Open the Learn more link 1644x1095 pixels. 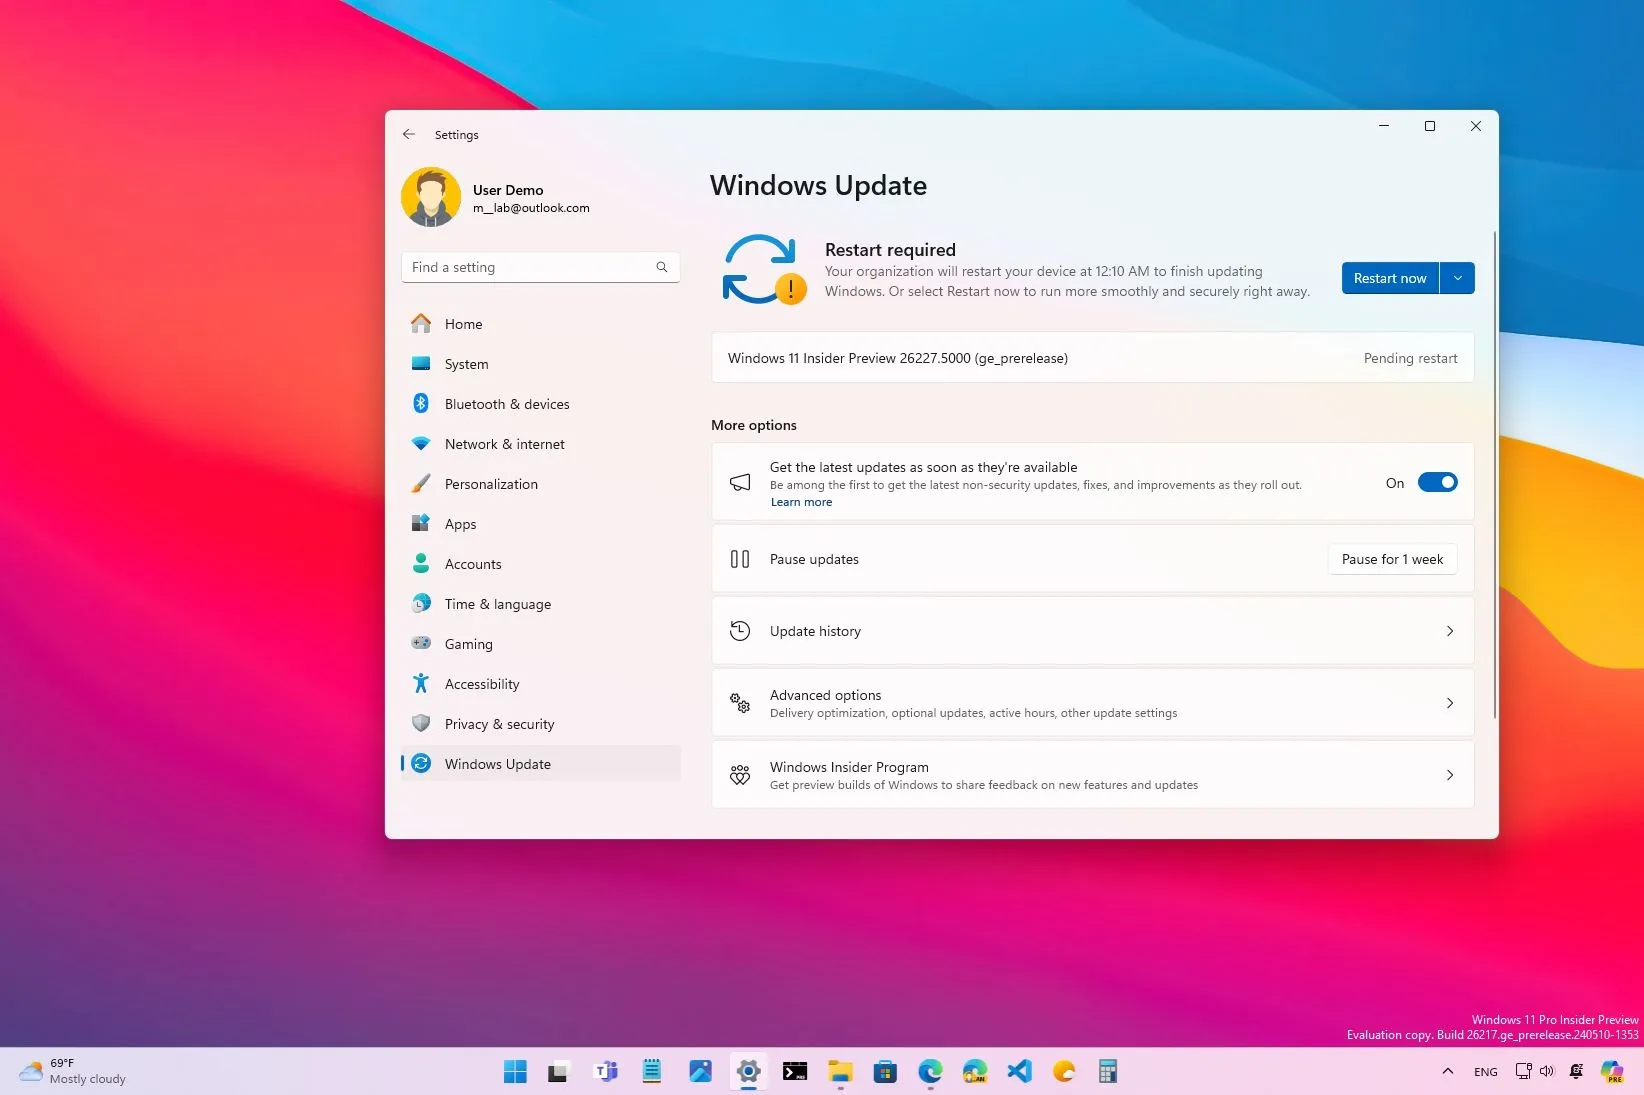tap(800, 501)
